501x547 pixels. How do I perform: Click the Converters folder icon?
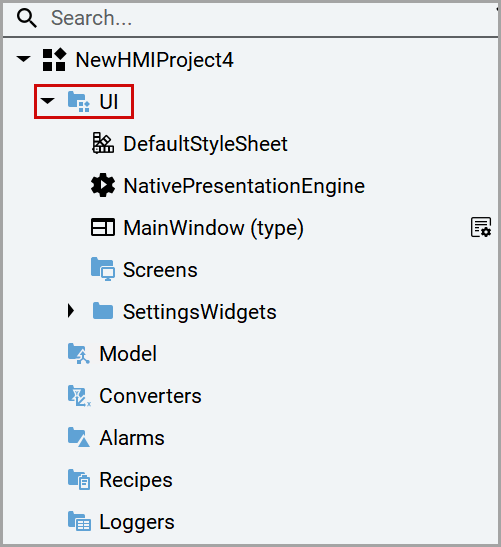click(x=79, y=396)
